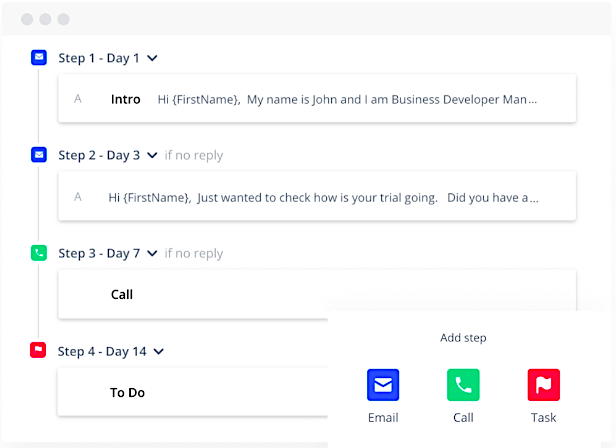Expand the Step 1 - Day 1 chevron
This screenshot has width=616, height=448.
pyautogui.click(x=153, y=58)
